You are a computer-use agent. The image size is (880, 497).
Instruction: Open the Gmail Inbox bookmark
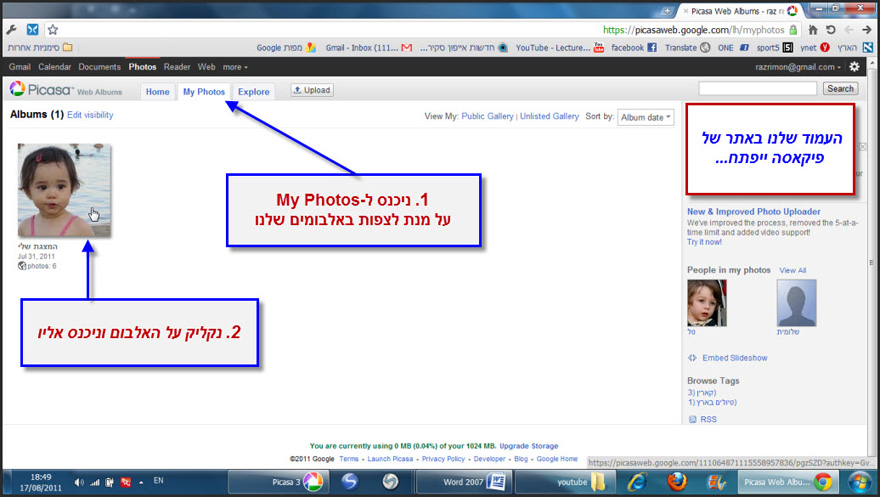369,48
